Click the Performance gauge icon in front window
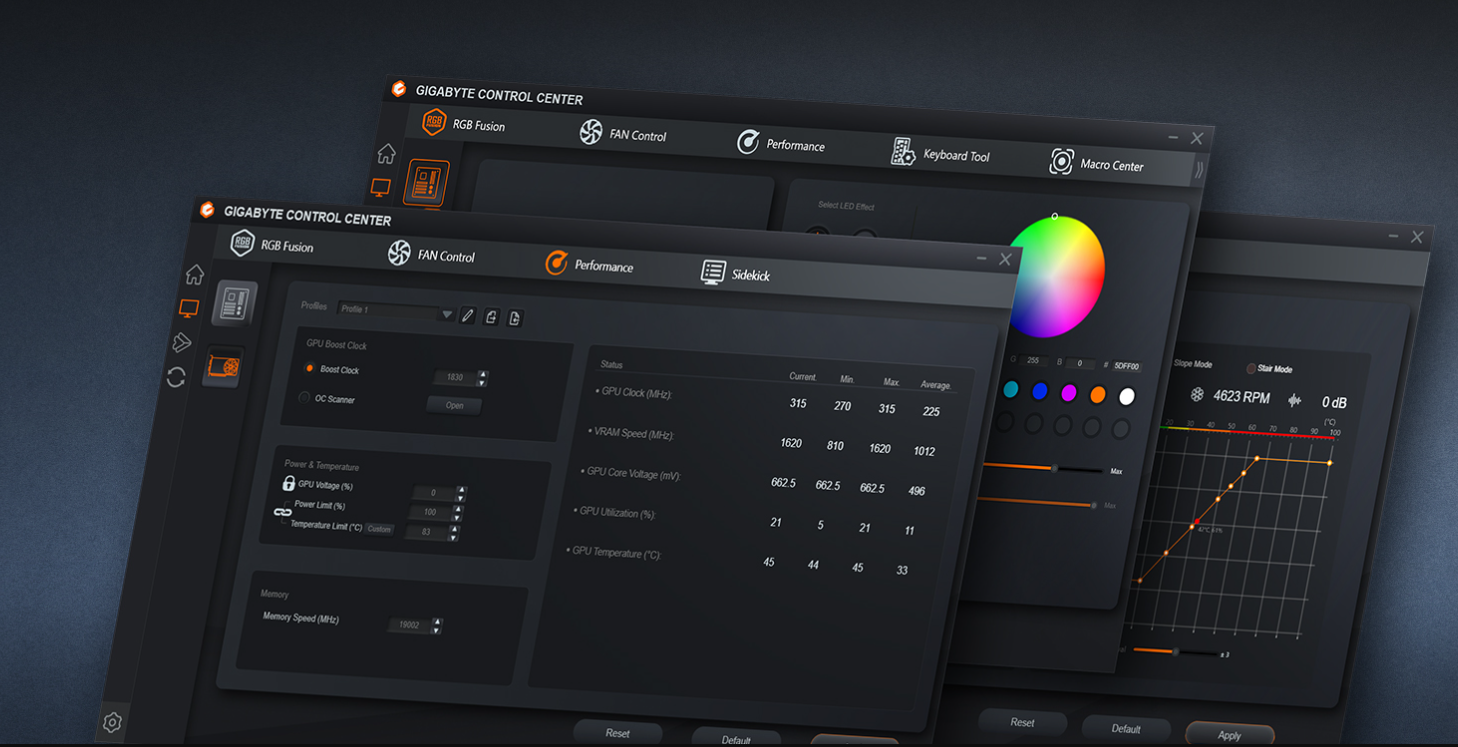 click(557, 263)
